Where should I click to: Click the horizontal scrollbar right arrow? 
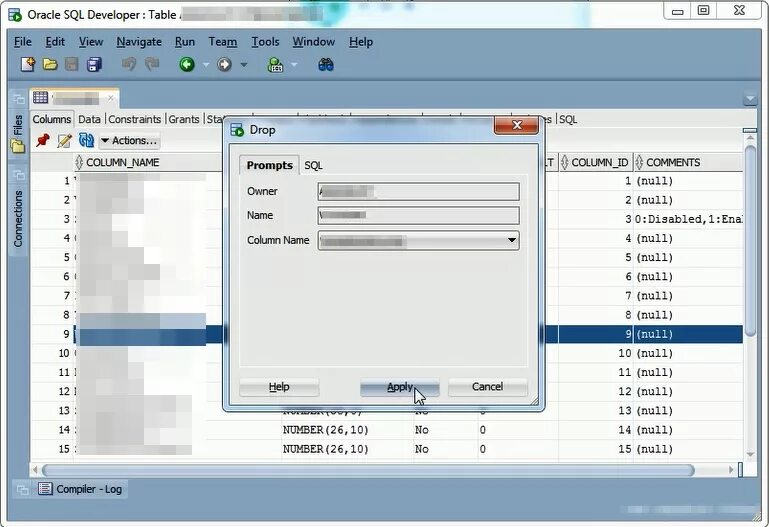731,470
